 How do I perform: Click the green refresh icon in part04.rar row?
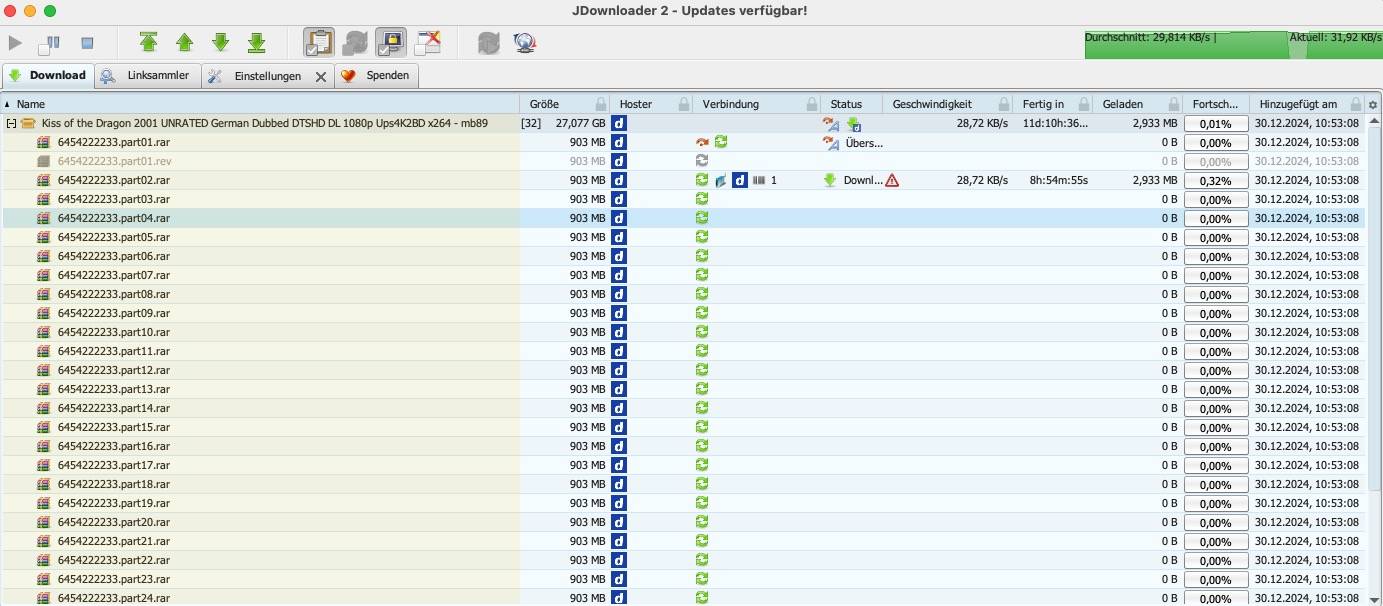point(702,218)
